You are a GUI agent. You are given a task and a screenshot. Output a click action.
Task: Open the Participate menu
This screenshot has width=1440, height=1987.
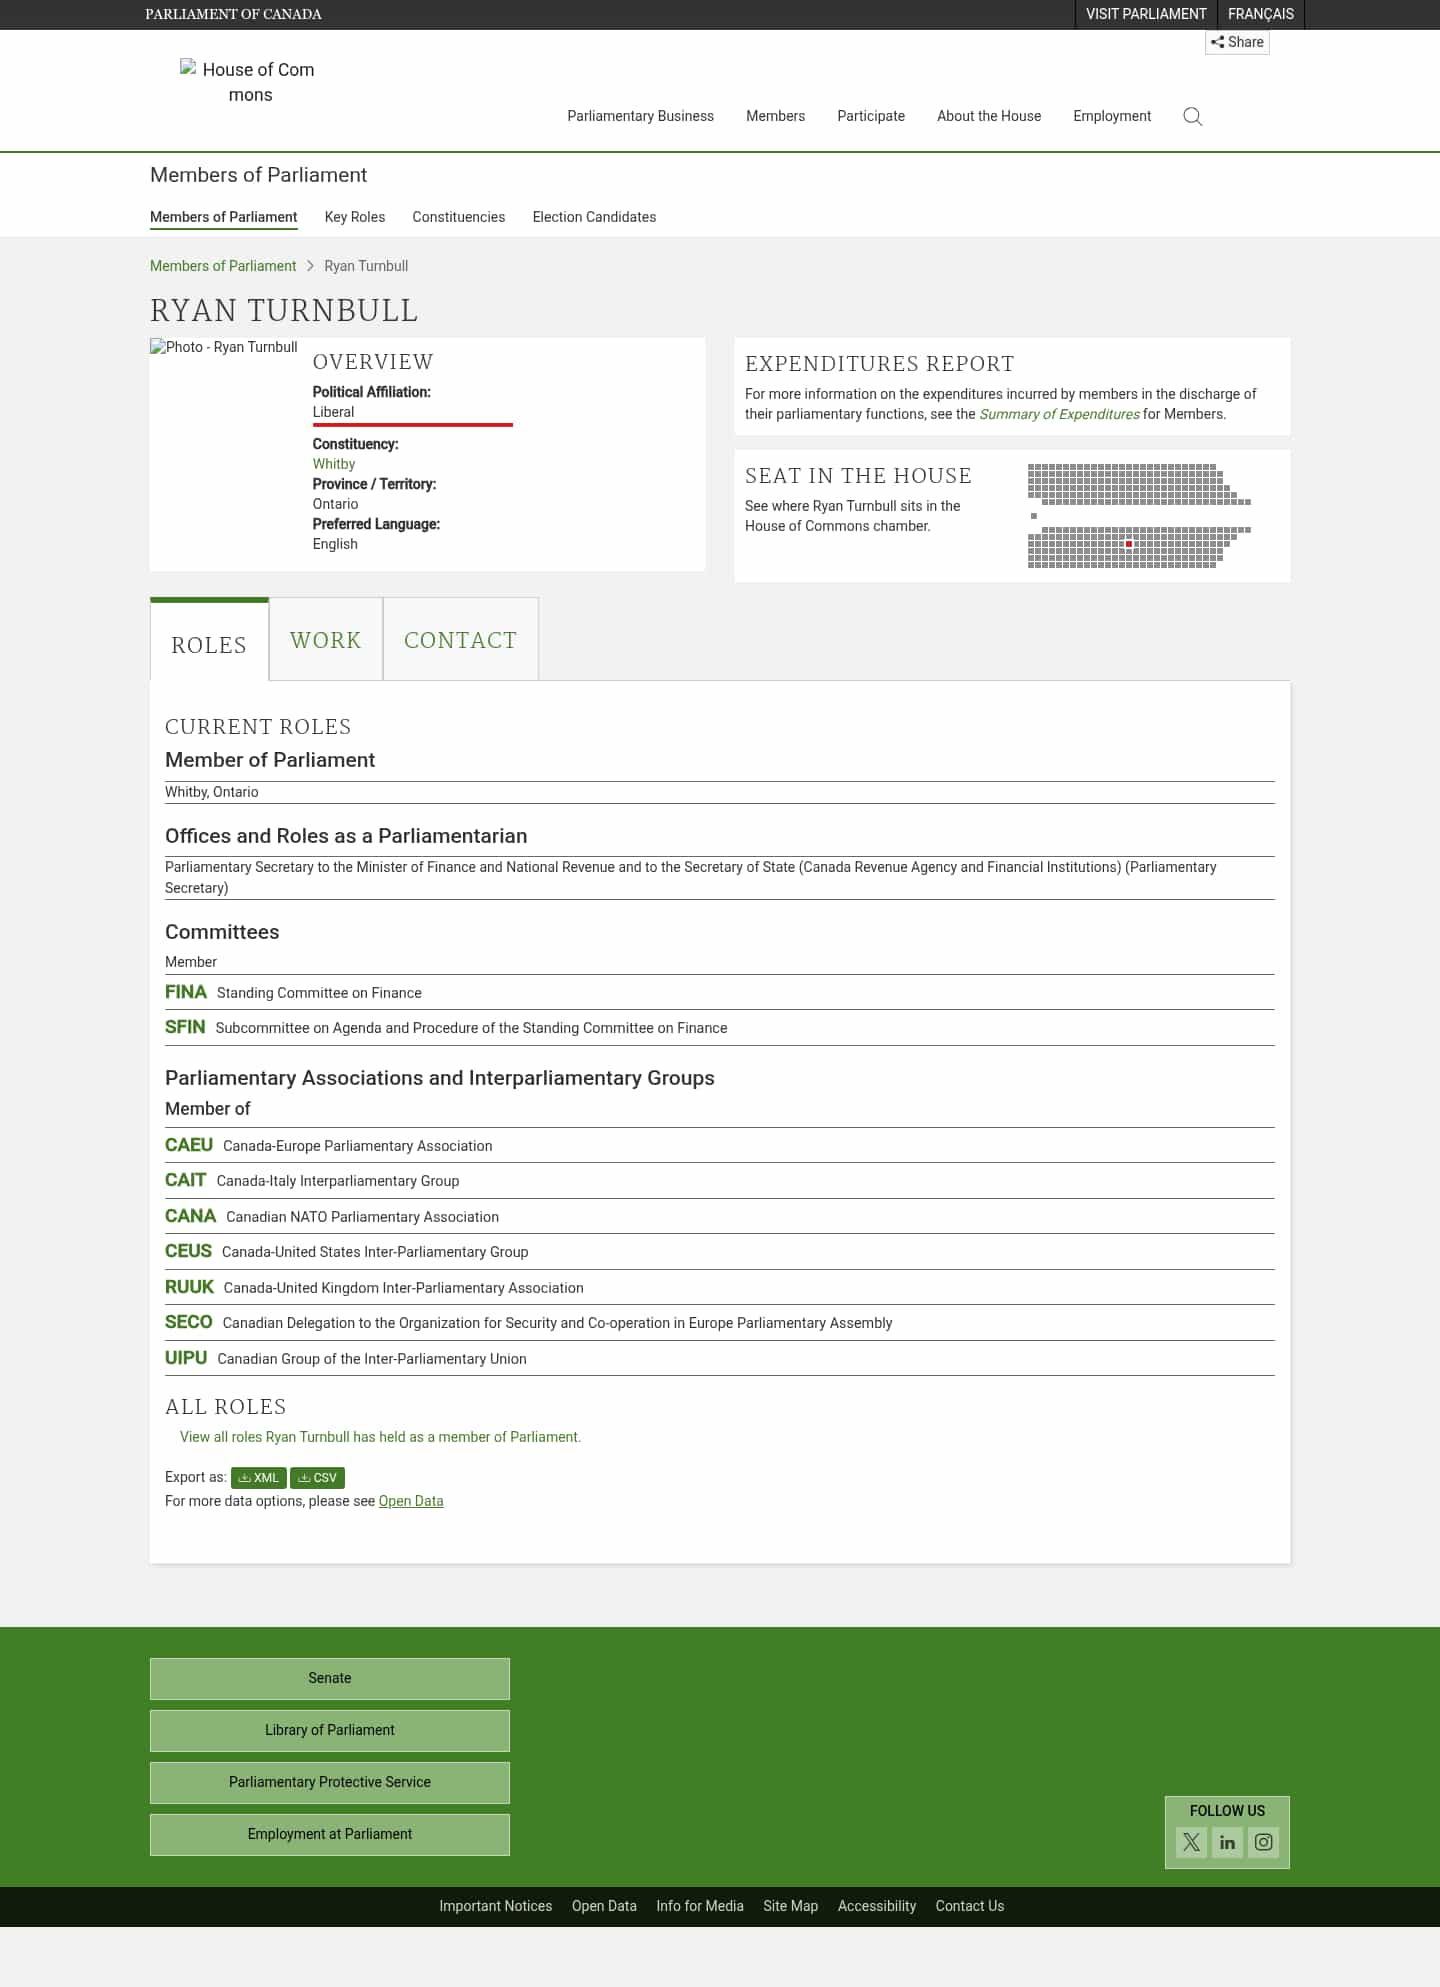(x=871, y=116)
